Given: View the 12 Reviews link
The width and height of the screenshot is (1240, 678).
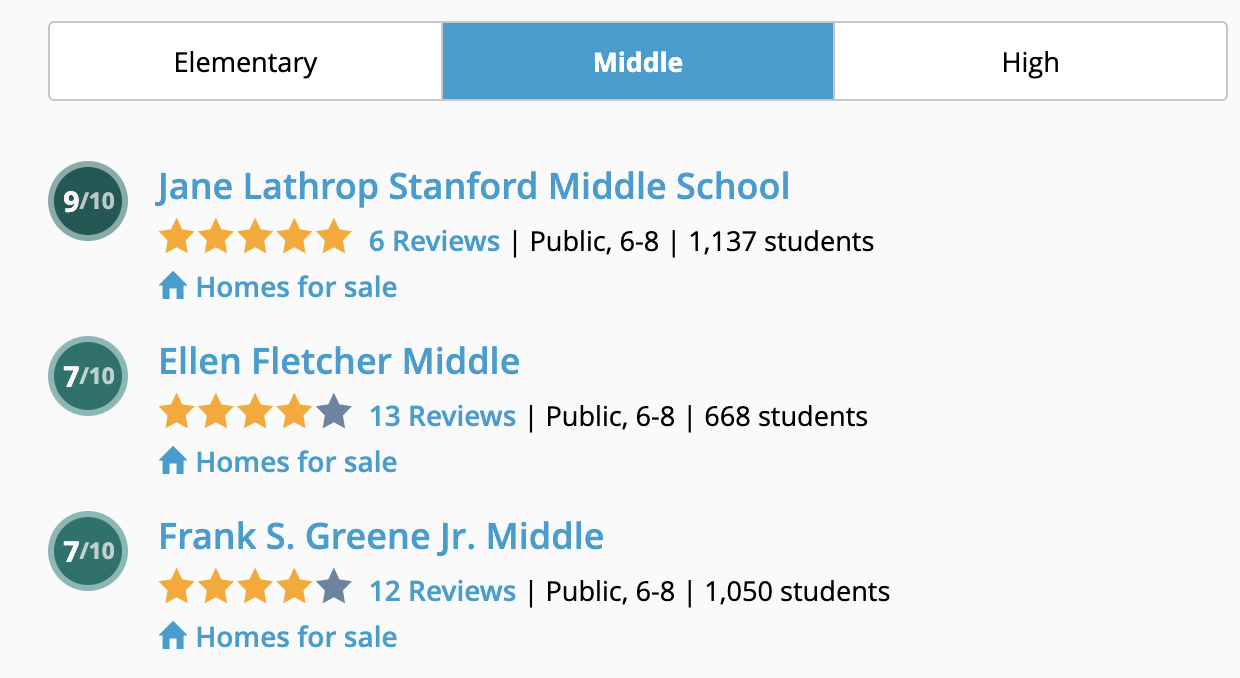Looking at the screenshot, I should tap(443, 591).
